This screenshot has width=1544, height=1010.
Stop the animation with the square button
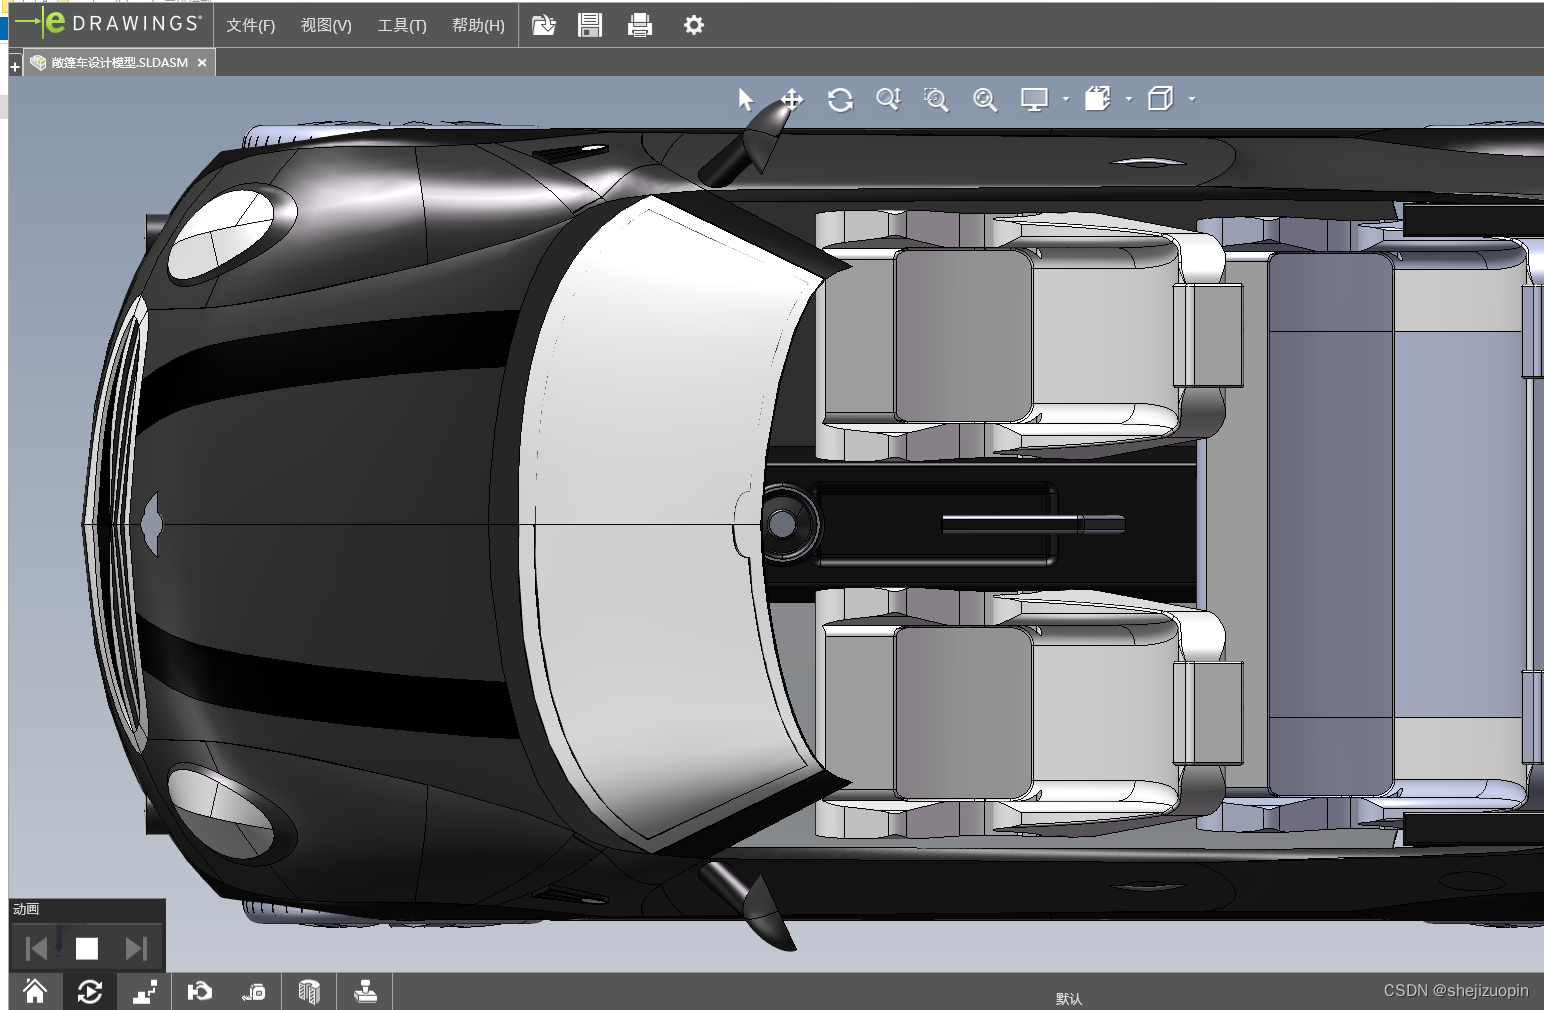click(87, 948)
